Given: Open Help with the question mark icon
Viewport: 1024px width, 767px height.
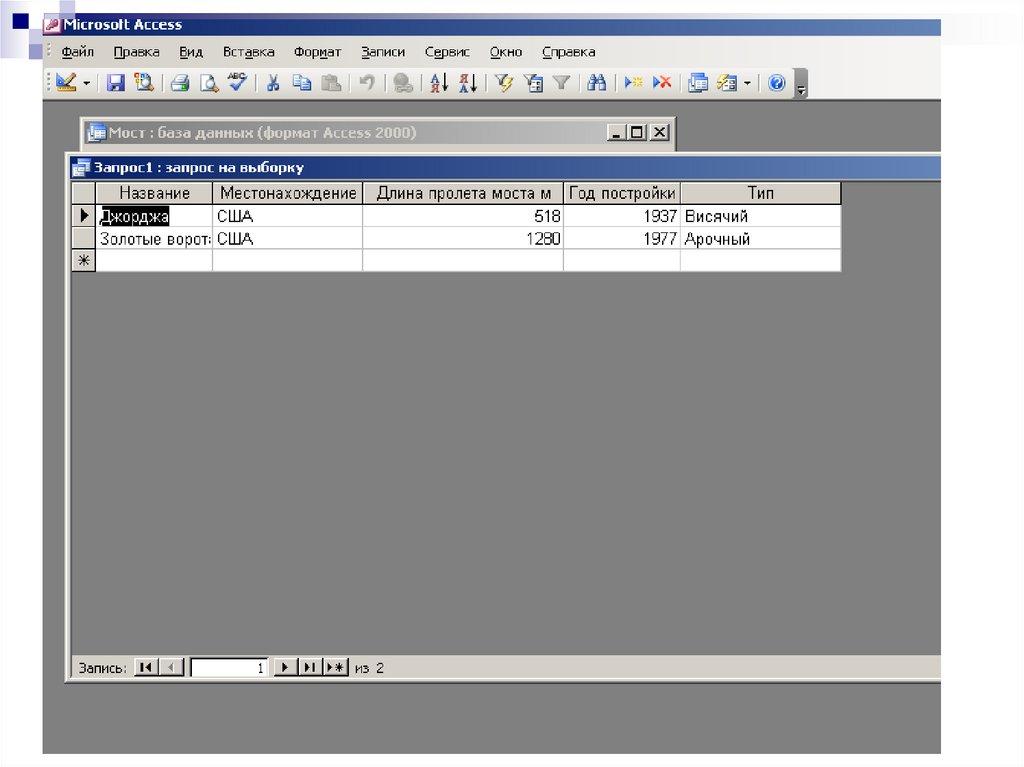Looking at the screenshot, I should (776, 83).
